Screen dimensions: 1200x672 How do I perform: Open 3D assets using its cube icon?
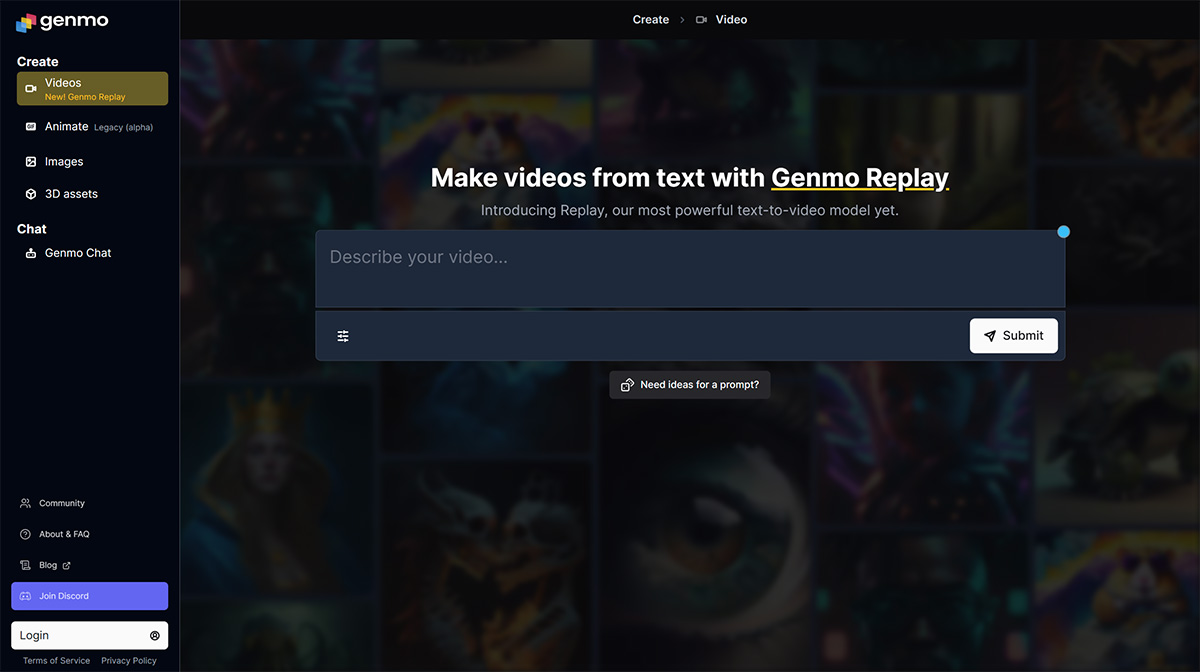(x=30, y=193)
